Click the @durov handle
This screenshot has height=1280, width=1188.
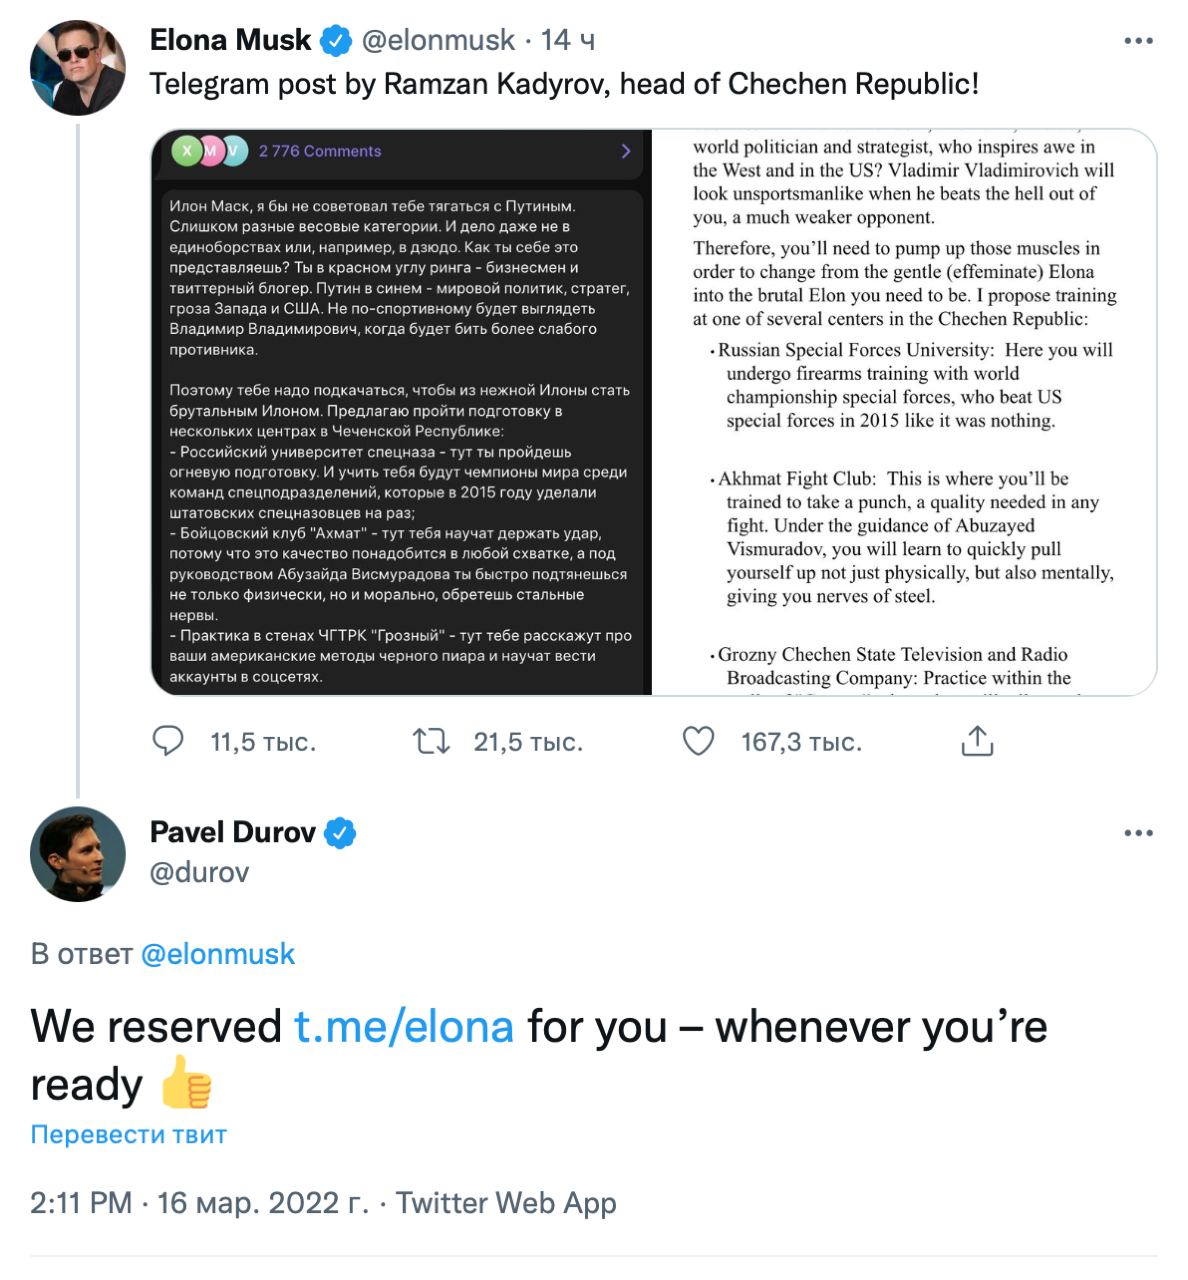point(199,872)
